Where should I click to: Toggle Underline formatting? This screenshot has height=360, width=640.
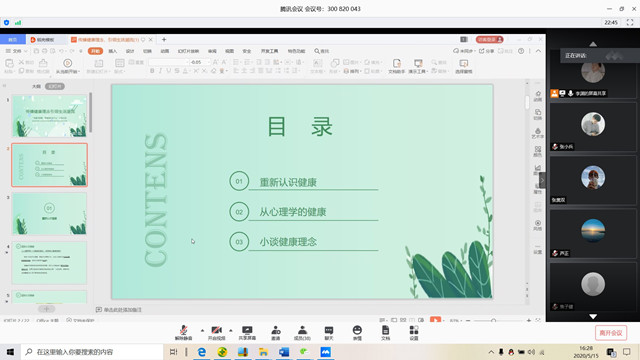(169, 71)
